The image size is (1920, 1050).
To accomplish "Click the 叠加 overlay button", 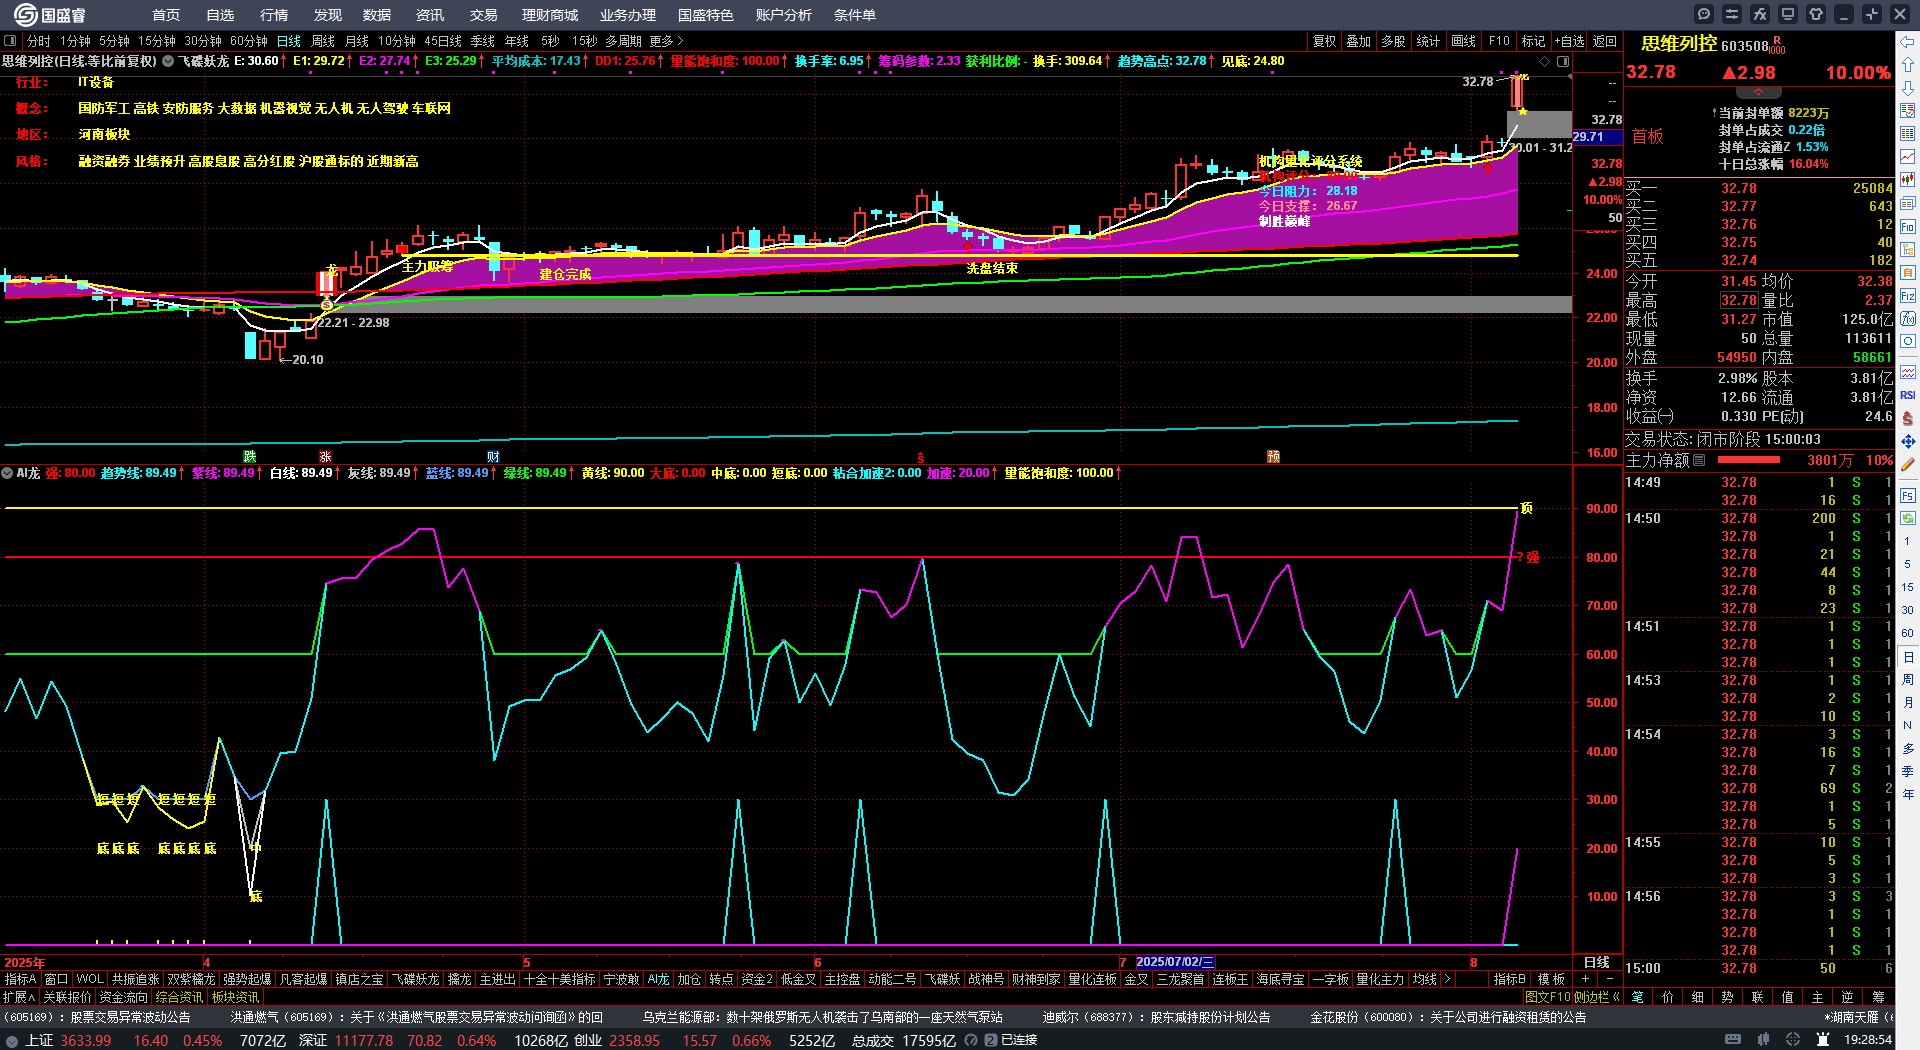I will [x=1359, y=41].
